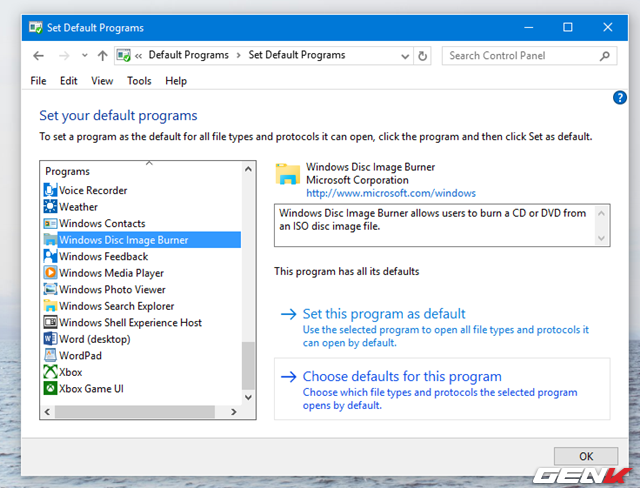Click the large folder icon beside Windows Disc Image Burner
The width and height of the screenshot is (640, 488).
(x=288, y=174)
